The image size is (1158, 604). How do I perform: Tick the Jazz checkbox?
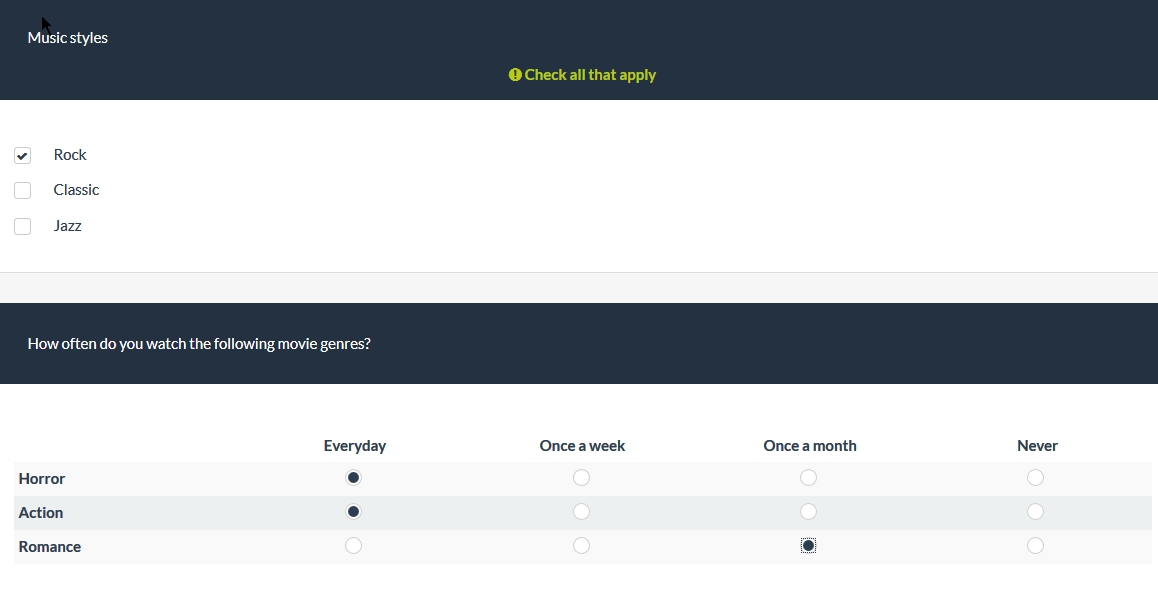(23, 226)
